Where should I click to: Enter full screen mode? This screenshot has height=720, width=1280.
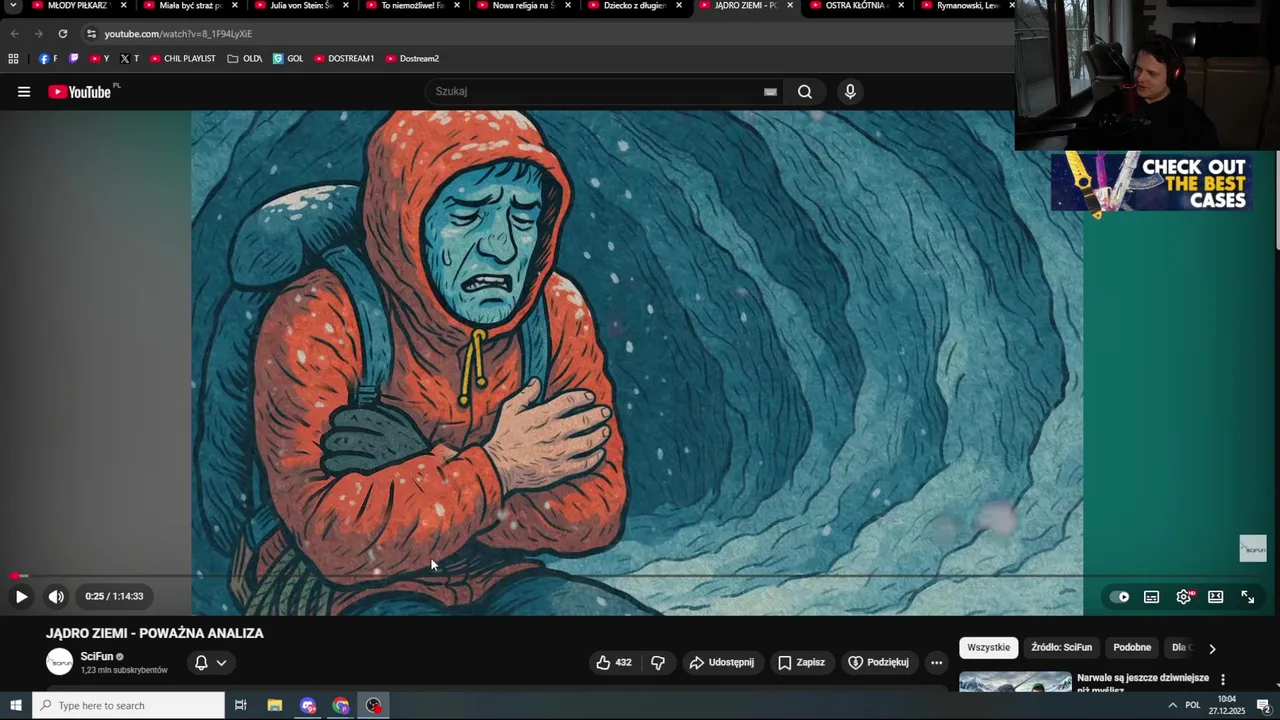point(1248,597)
